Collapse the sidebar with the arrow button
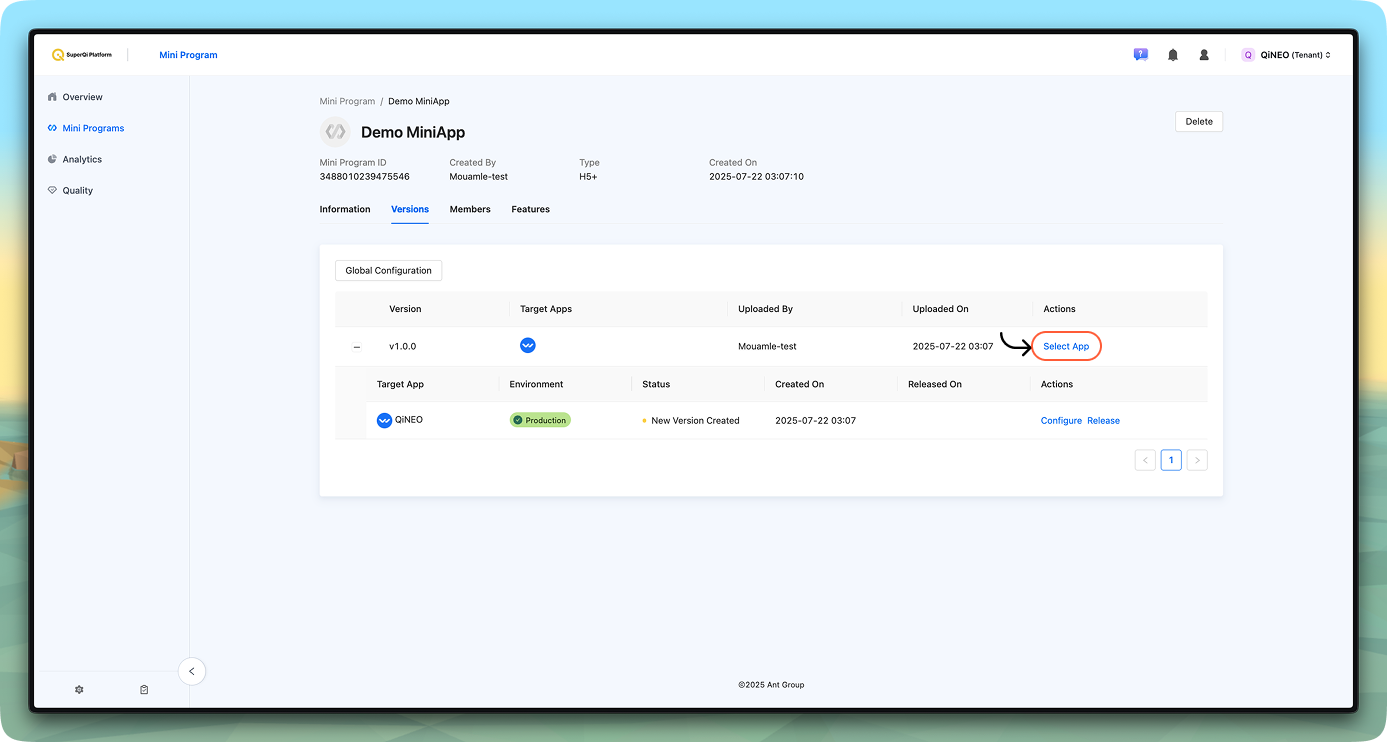The width and height of the screenshot is (1387, 742). coord(192,671)
